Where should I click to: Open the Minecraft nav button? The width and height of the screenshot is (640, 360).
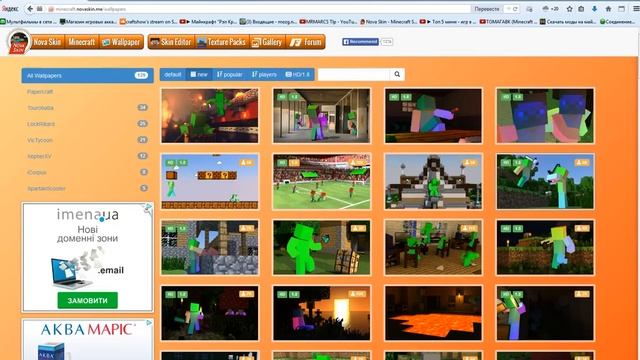[82, 42]
